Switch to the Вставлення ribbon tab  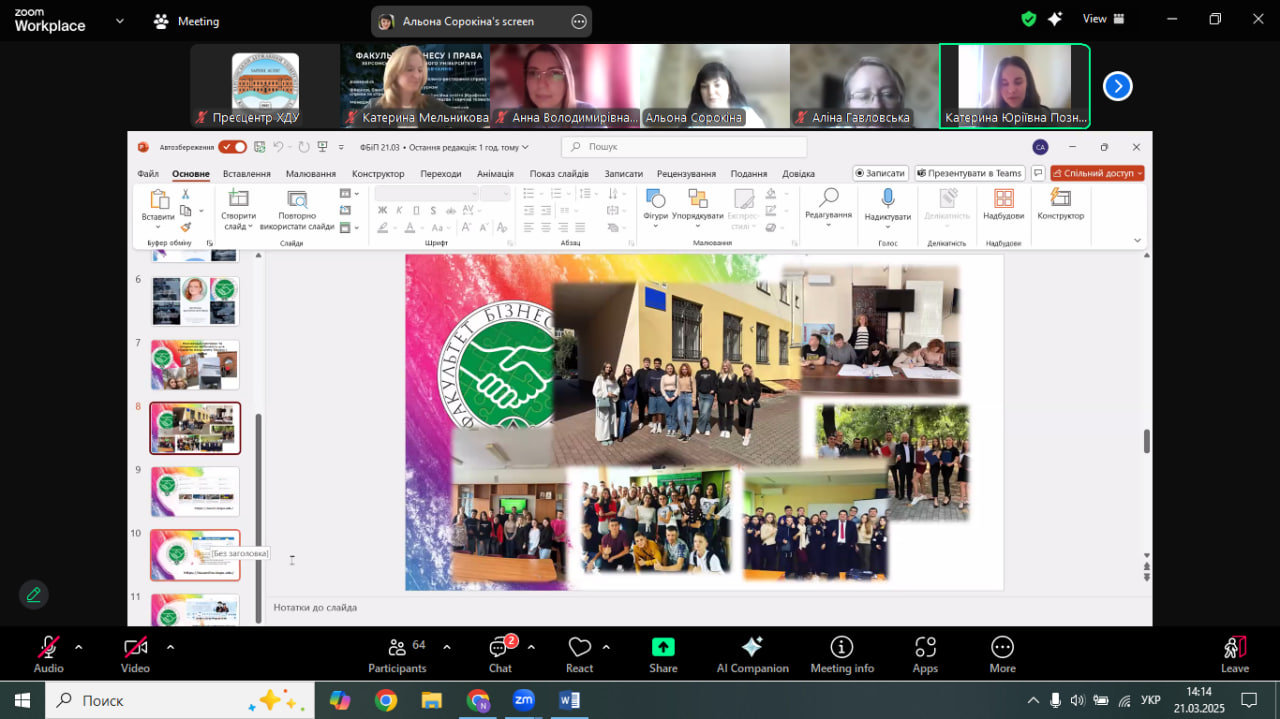click(x=247, y=173)
